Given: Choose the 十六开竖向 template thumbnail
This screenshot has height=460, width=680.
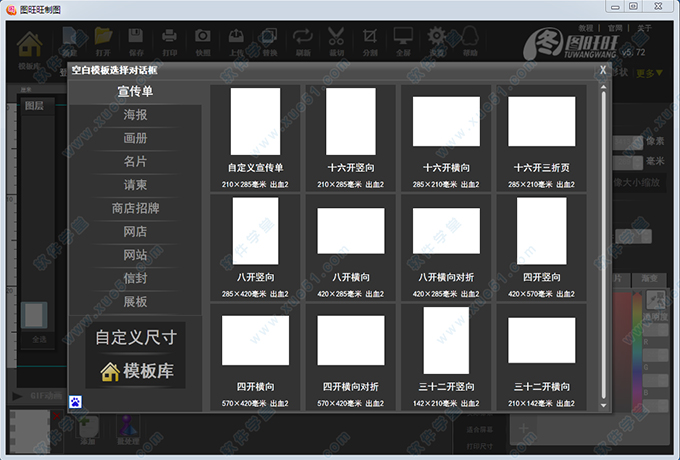Looking at the screenshot, I should (351, 121).
